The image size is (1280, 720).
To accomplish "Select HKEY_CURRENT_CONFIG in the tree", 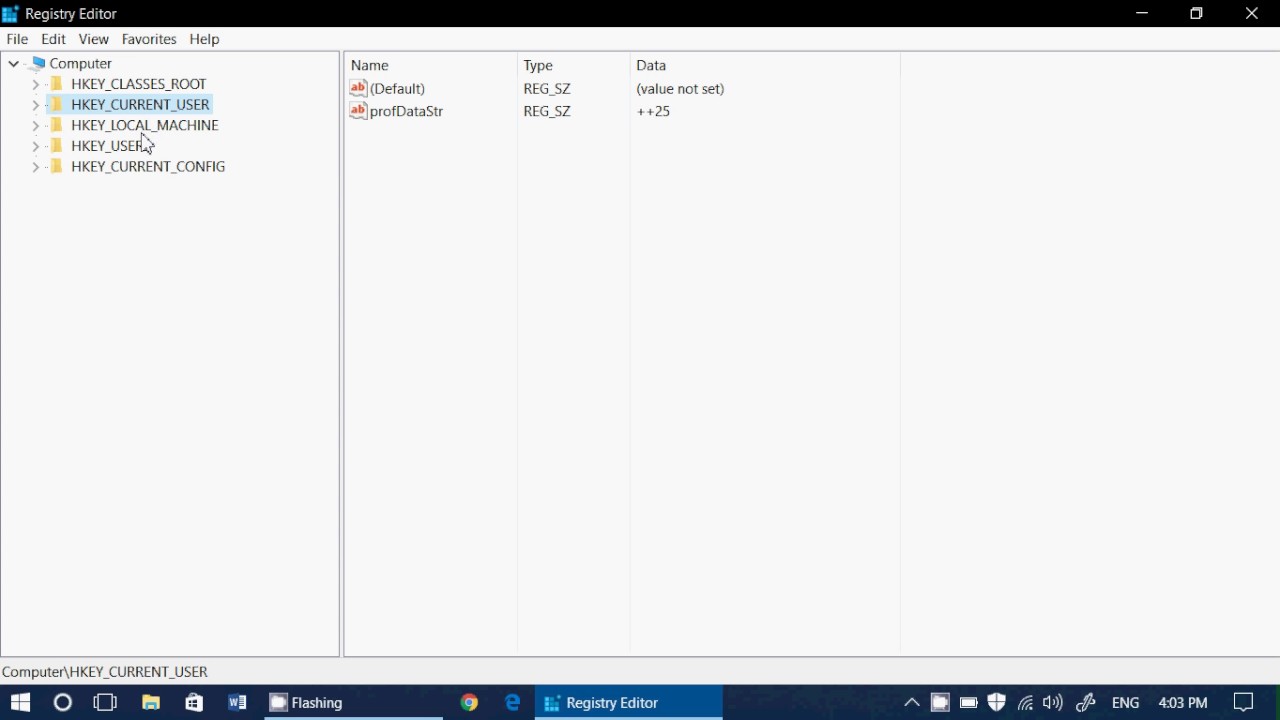I will click(x=148, y=167).
